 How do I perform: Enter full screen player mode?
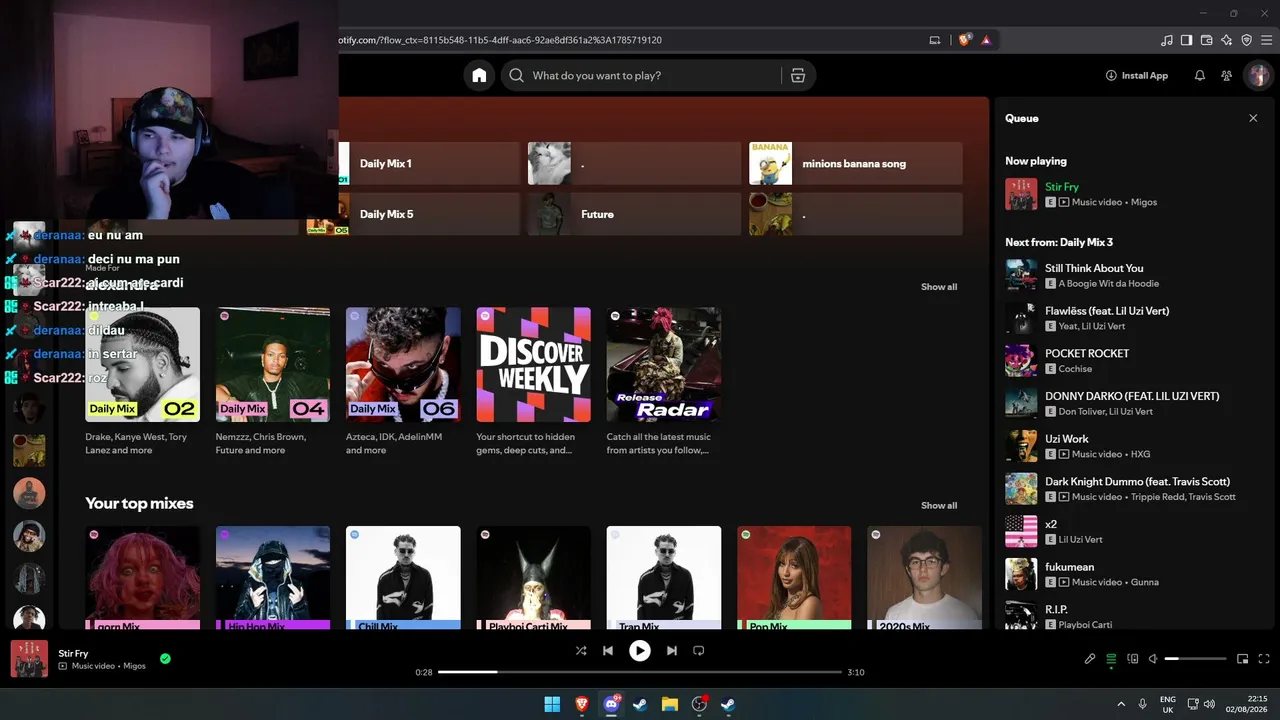click(x=1264, y=659)
